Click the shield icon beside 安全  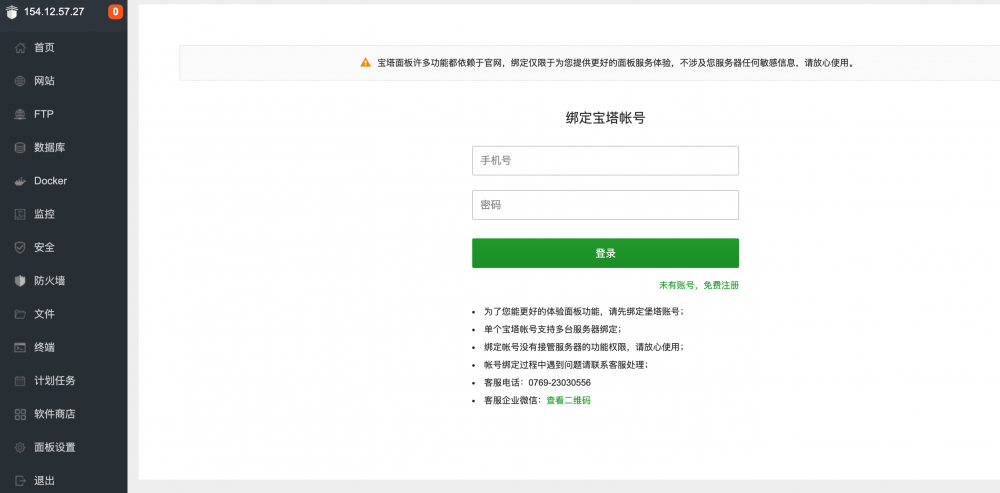[20, 247]
